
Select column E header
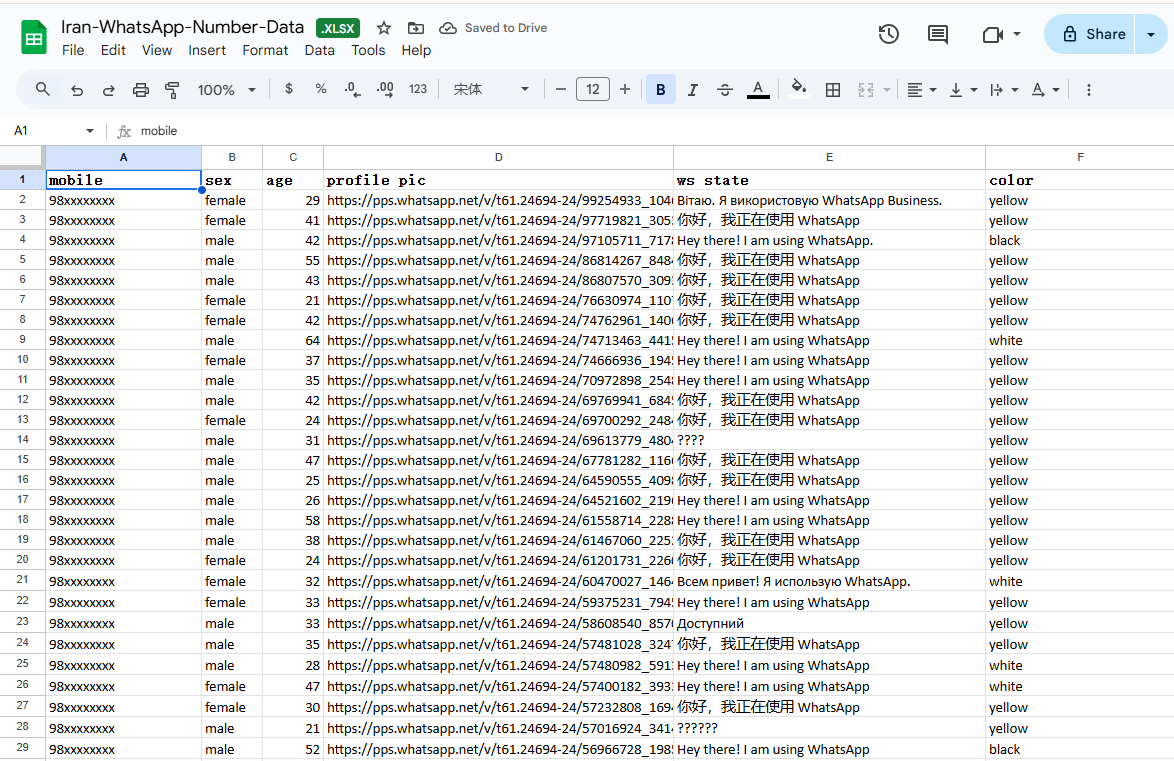[830, 157]
